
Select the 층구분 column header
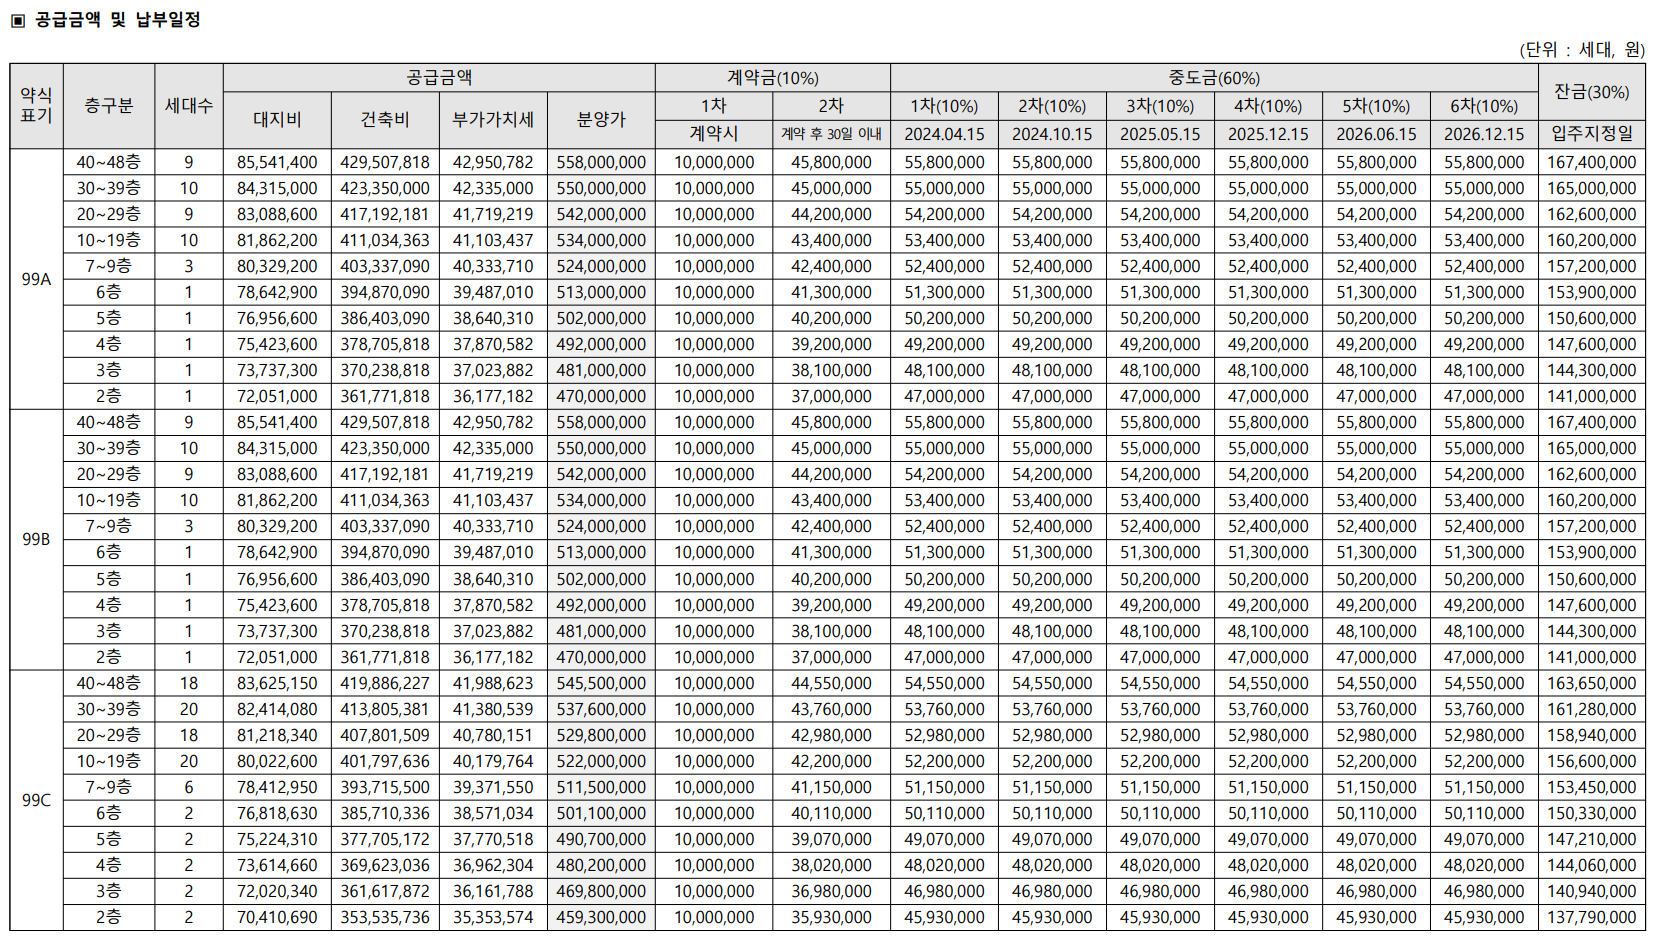[x=108, y=106]
